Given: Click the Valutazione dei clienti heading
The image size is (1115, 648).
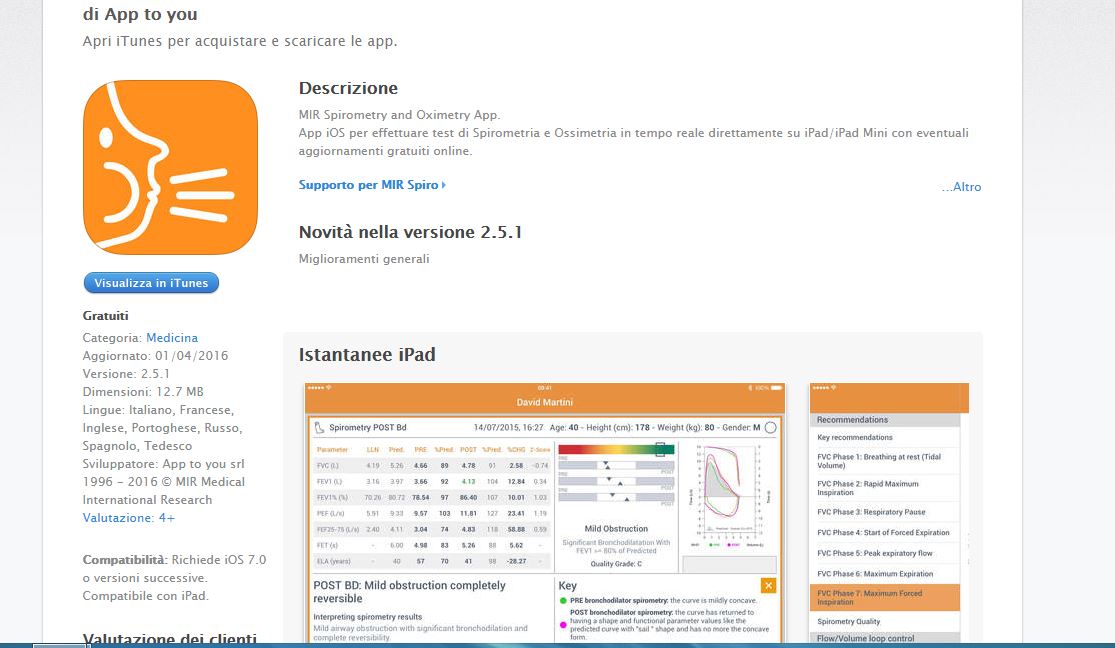Looking at the screenshot, I should 169,639.
